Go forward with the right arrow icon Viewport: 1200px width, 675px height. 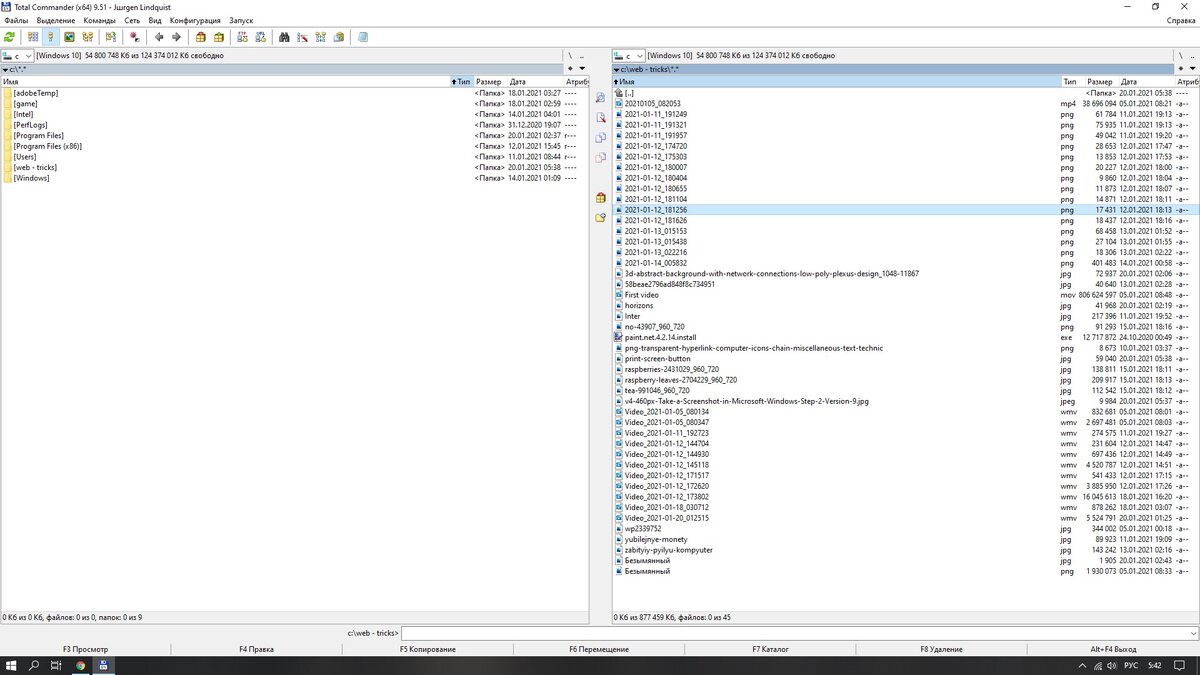[x=176, y=37]
